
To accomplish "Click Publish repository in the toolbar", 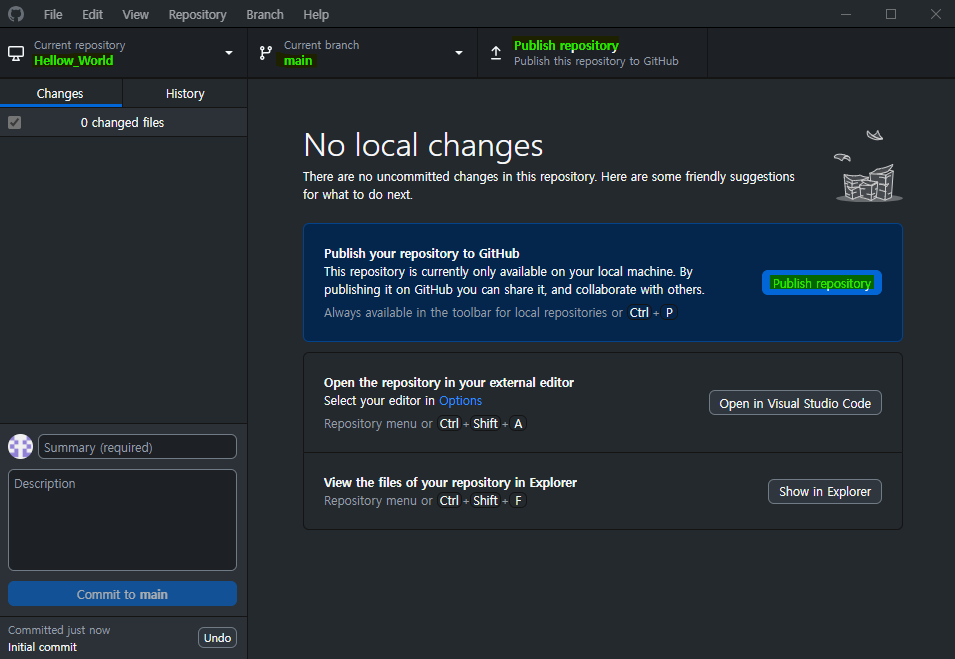I will coord(593,53).
